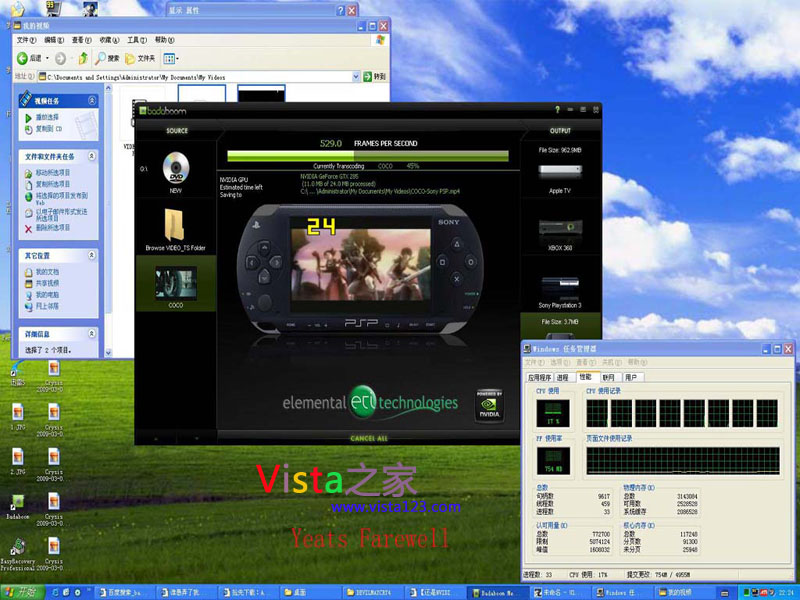Open the Views dropdown in Explorer toolbar
800x600 pixels.
[170, 59]
